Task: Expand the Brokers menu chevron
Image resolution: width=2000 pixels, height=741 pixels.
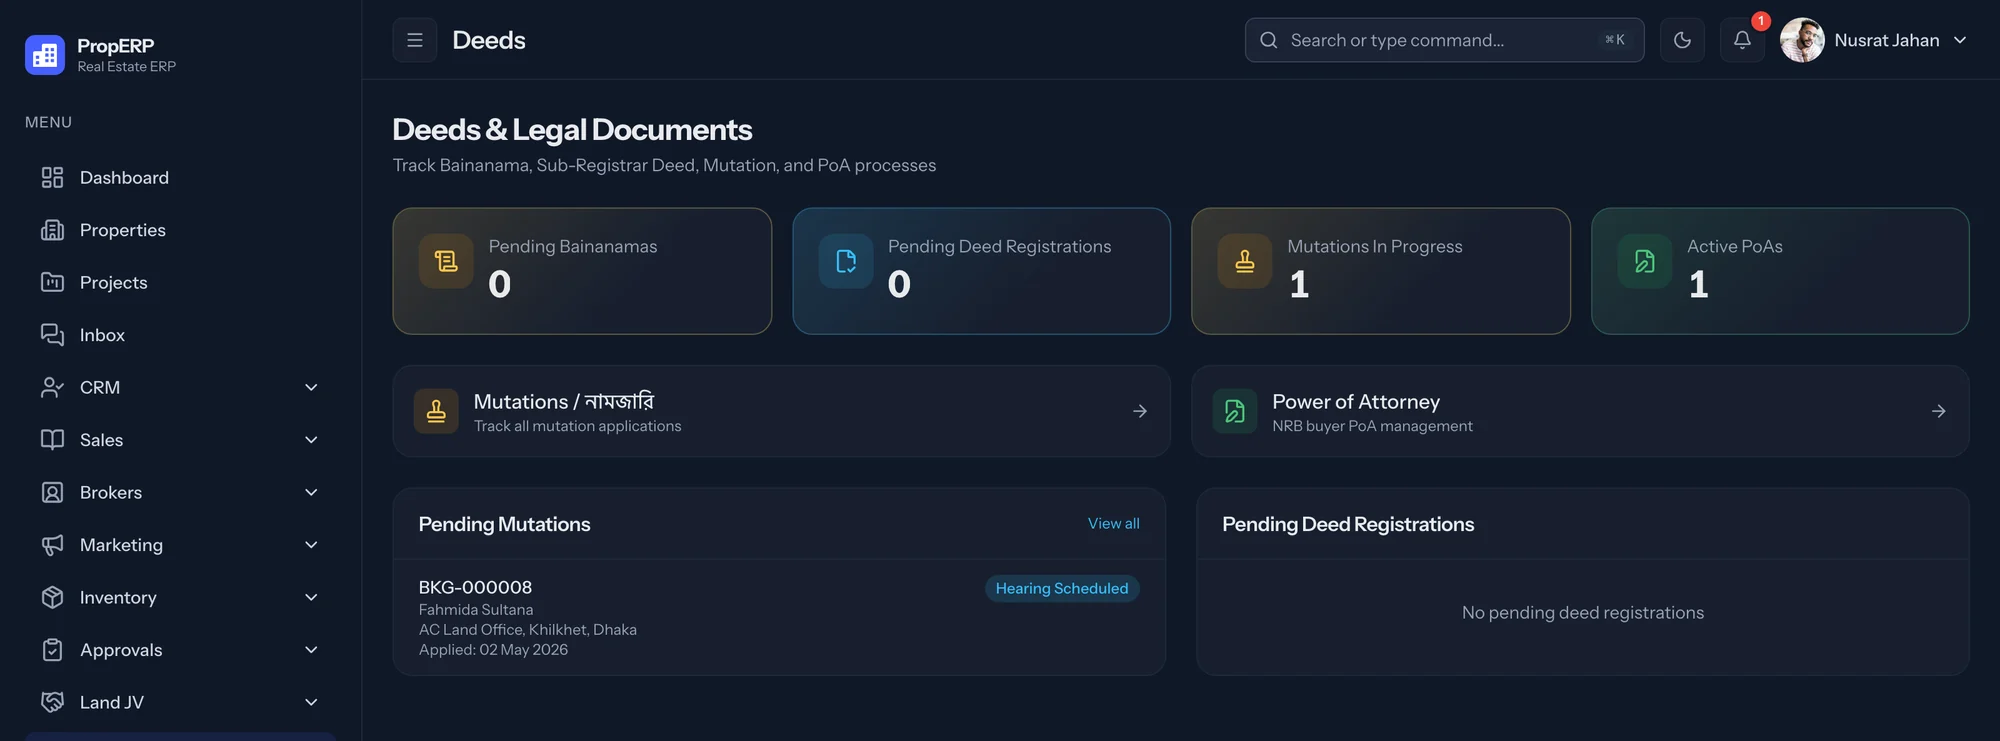Action: point(311,492)
